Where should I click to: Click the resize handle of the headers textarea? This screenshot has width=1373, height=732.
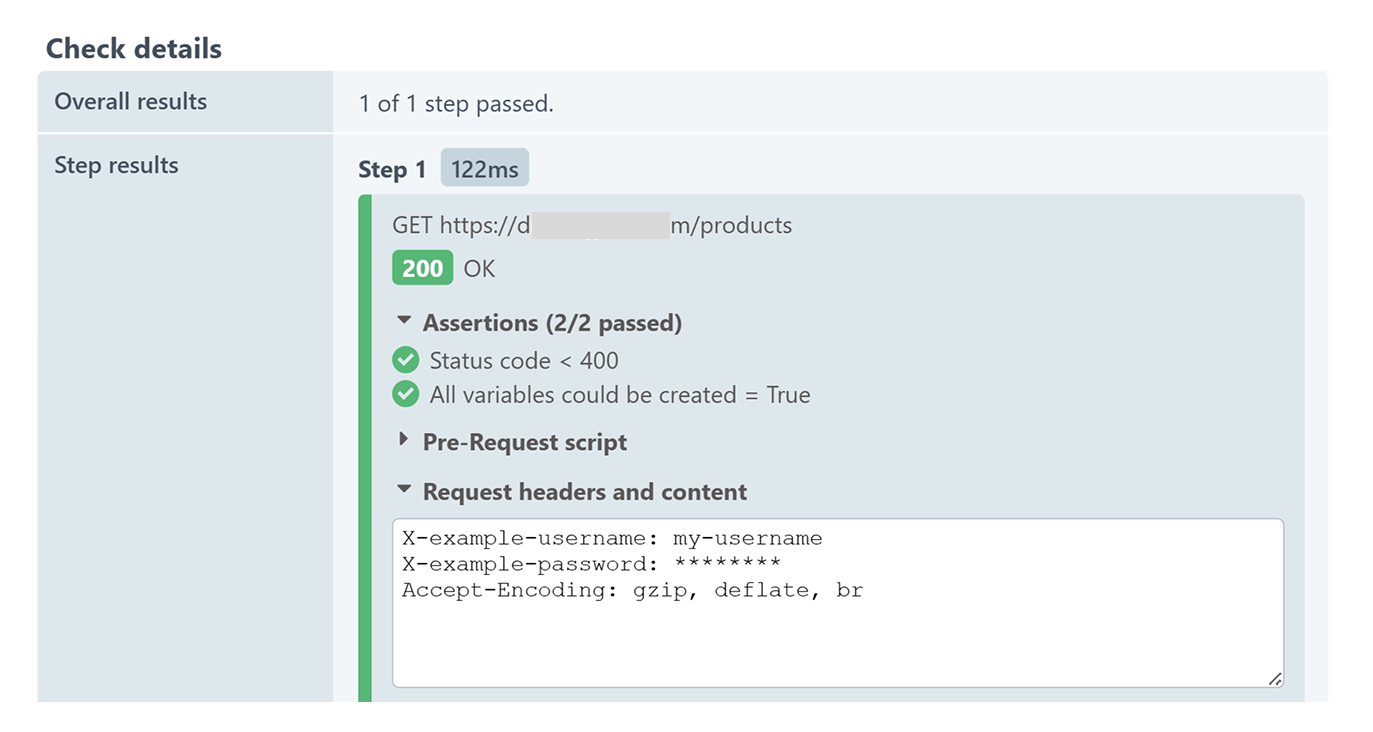point(1274,679)
